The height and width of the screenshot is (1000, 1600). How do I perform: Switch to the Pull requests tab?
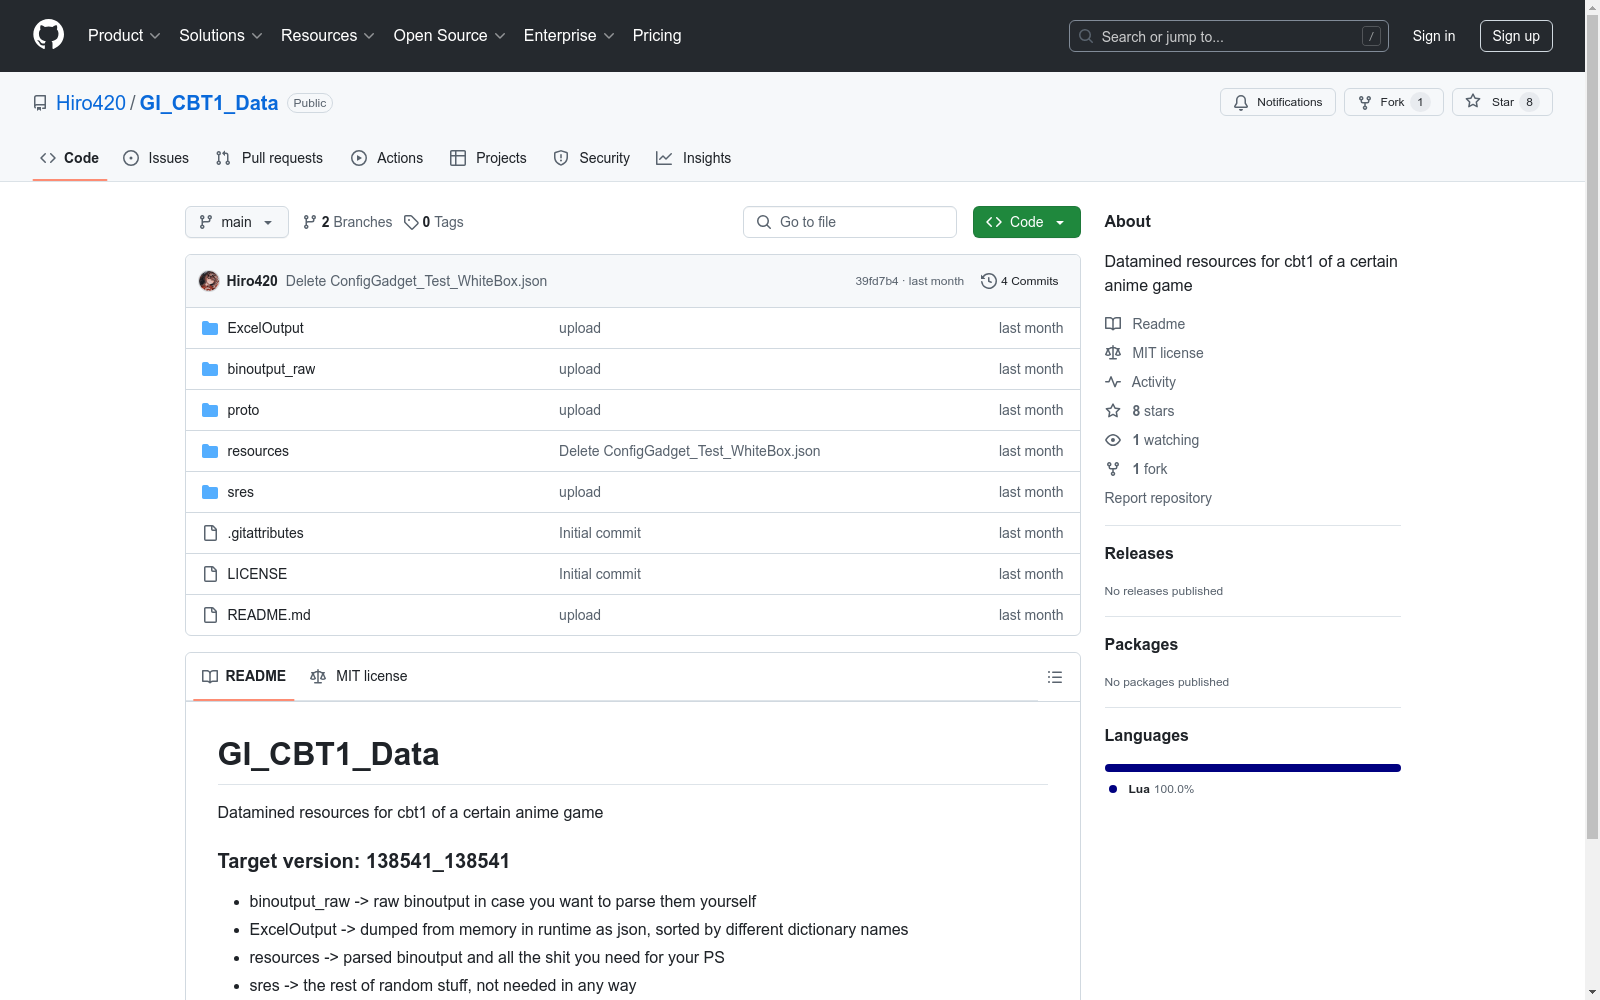coord(269,158)
